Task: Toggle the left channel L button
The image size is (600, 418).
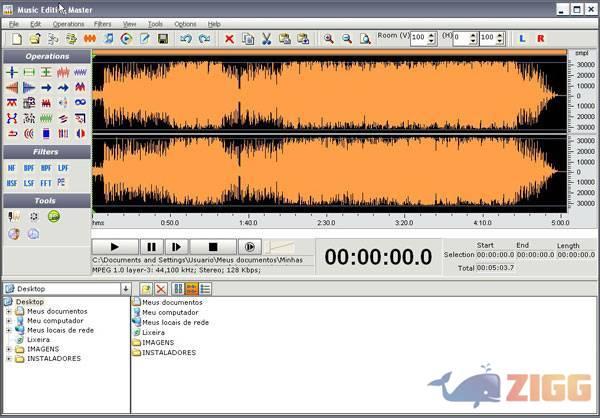Action: [522, 39]
